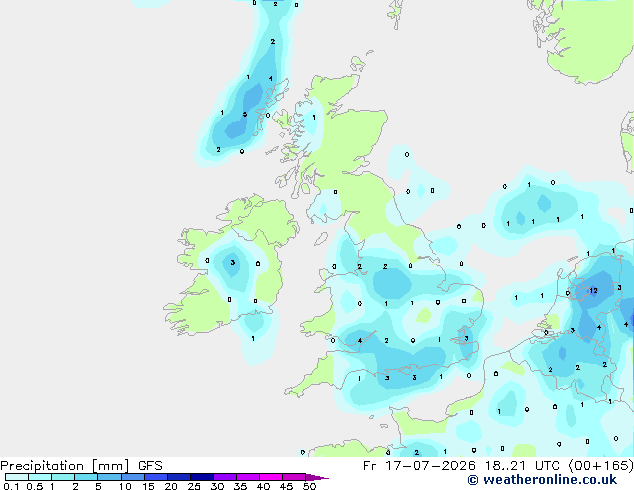Image resolution: width=634 pixels, height=490 pixels.
Task: Select the 25–30 mm dark navy swatch
Action: tap(202, 477)
